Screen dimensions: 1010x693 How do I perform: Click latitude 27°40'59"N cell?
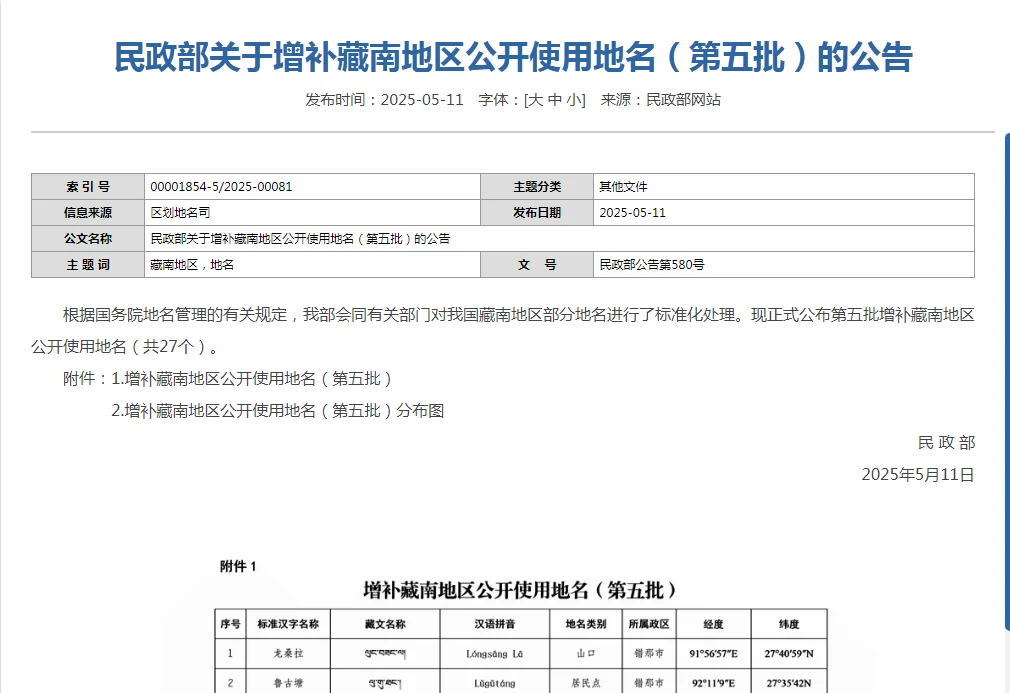[789, 653]
